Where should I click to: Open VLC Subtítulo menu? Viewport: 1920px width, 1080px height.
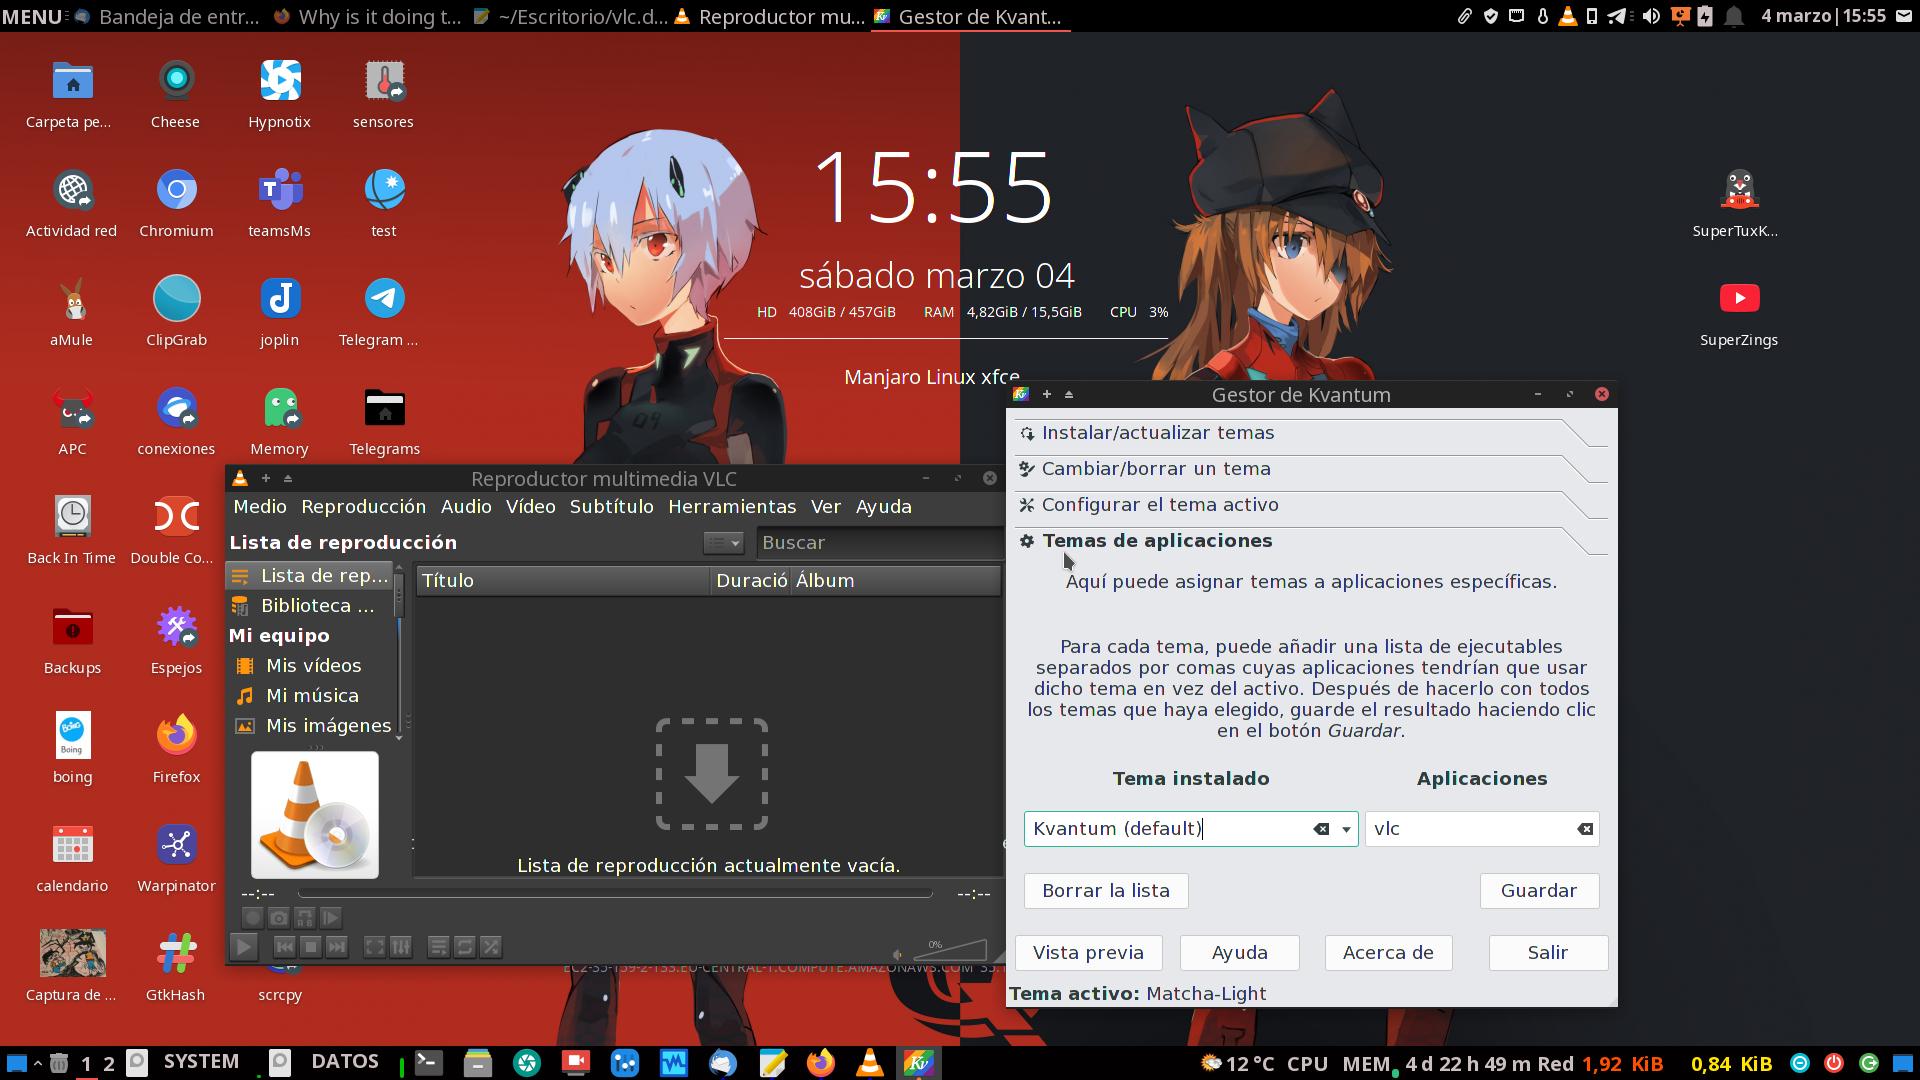(x=611, y=507)
